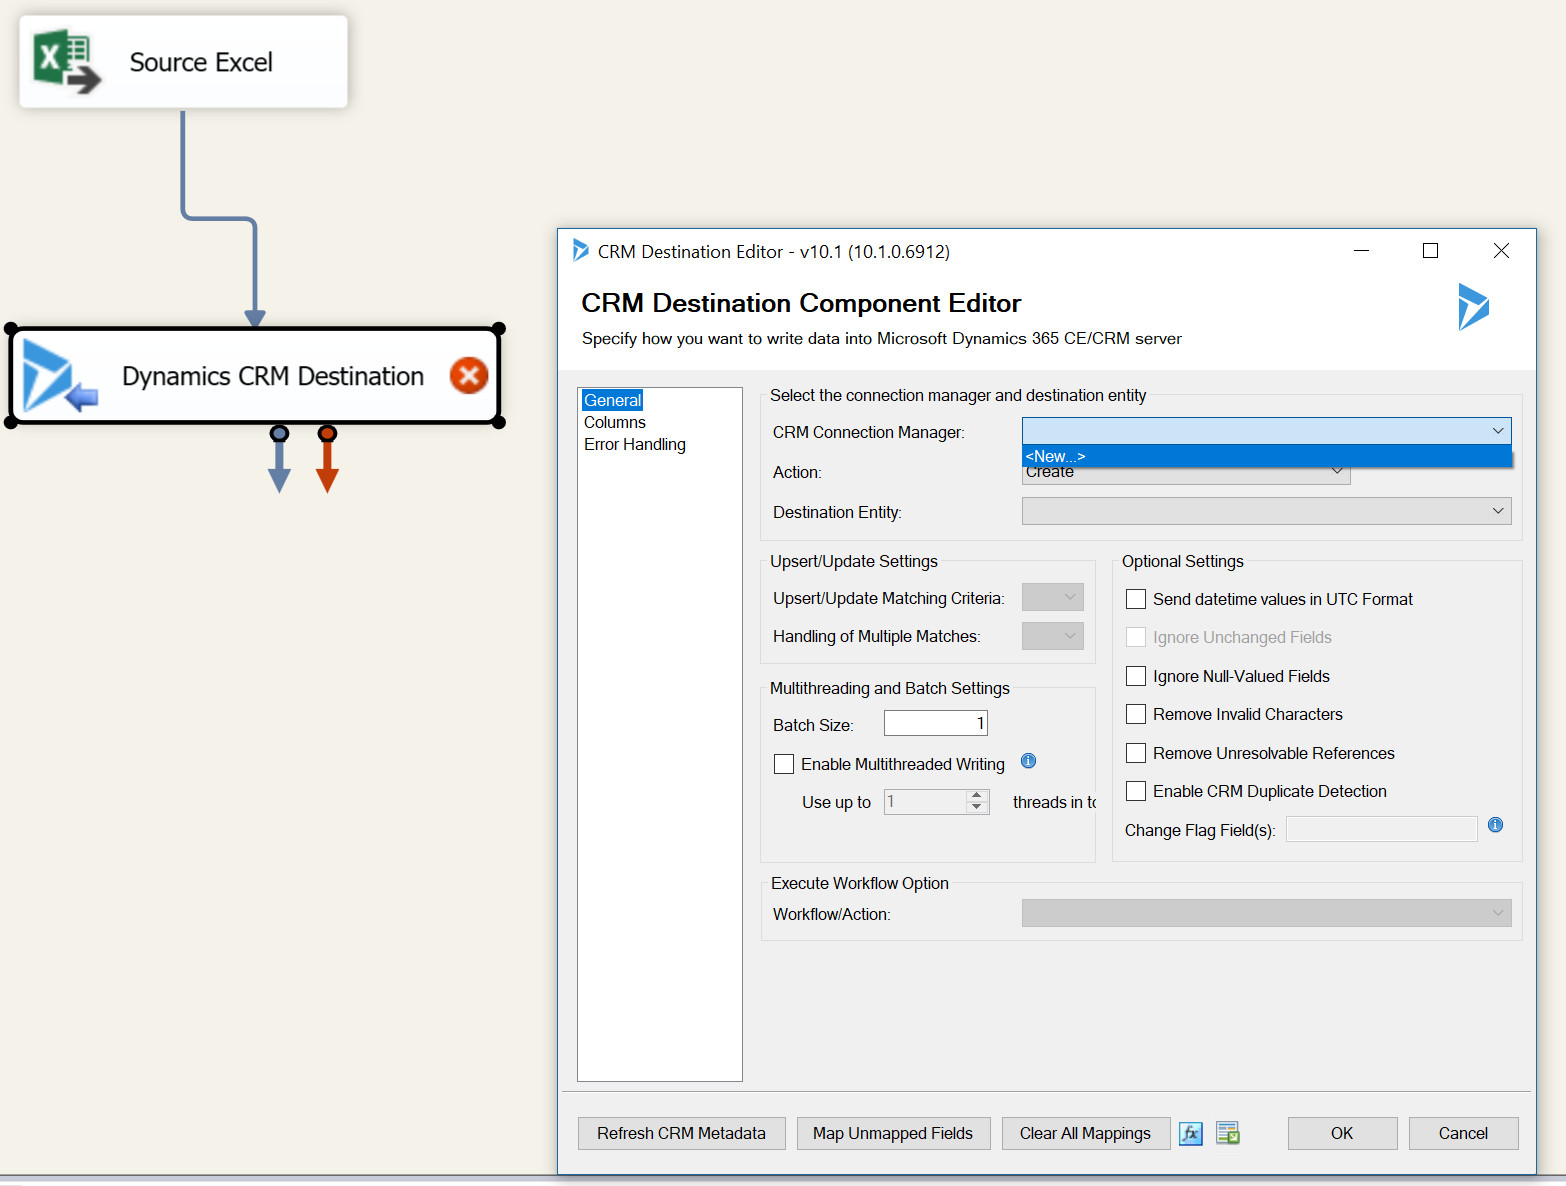Click the Cancel button
This screenshot has width=1566, height=1186.
tap(1463, 1133)
